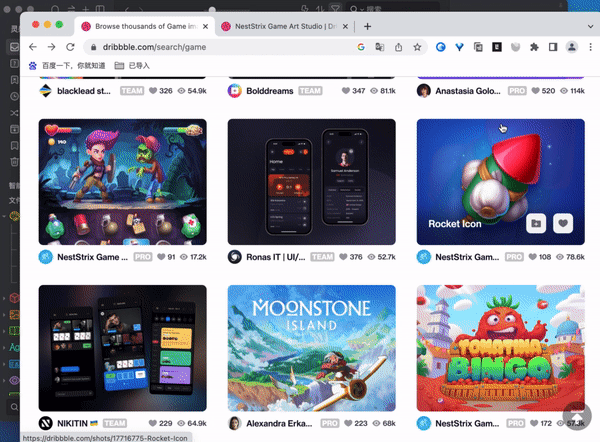Image resolution: width=600 pixels, height=442 pixels.
Task: Open the NestStrix Game profile under the zombie shot
Action: click(92, 257)
